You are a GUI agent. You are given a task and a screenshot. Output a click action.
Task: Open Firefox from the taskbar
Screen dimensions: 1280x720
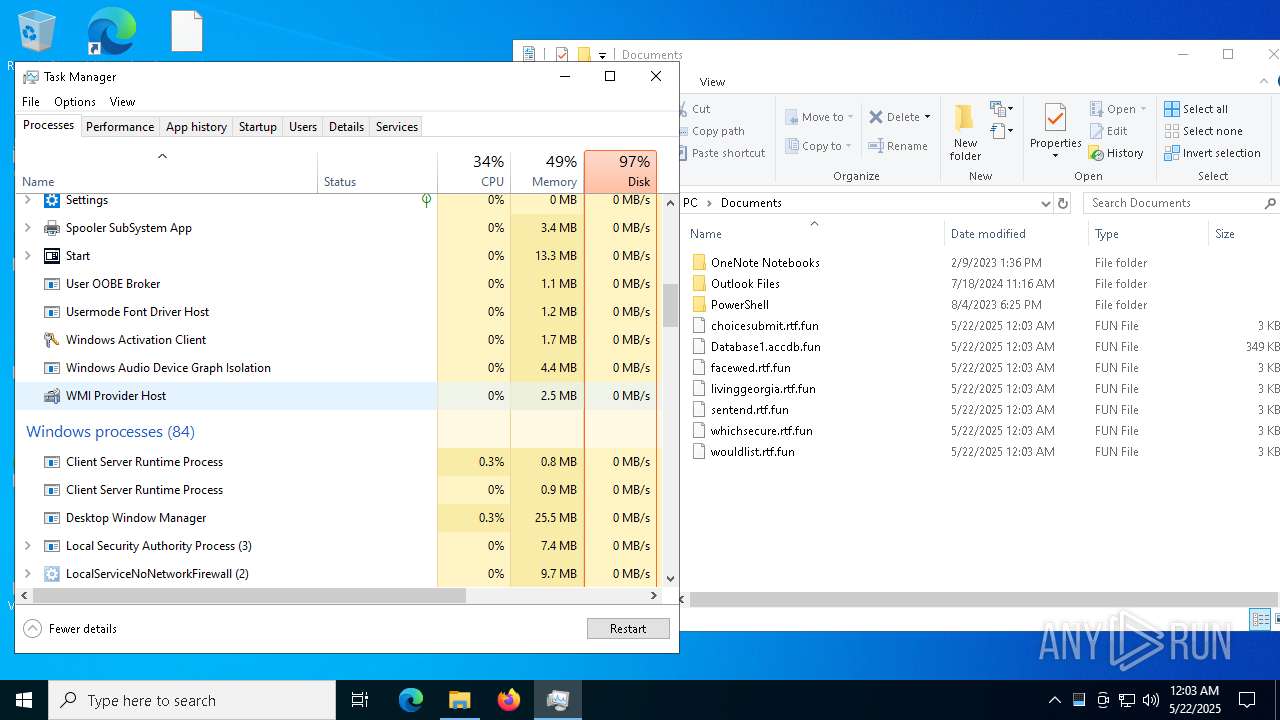click(x=509, y=700)
